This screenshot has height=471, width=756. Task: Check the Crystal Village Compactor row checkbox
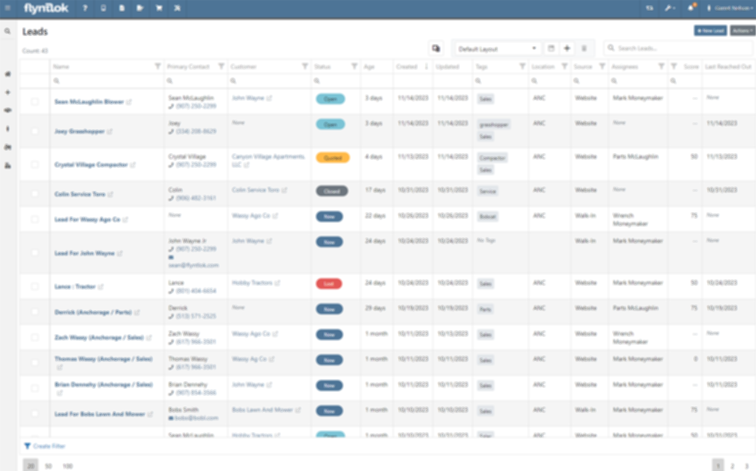(35, 164)
